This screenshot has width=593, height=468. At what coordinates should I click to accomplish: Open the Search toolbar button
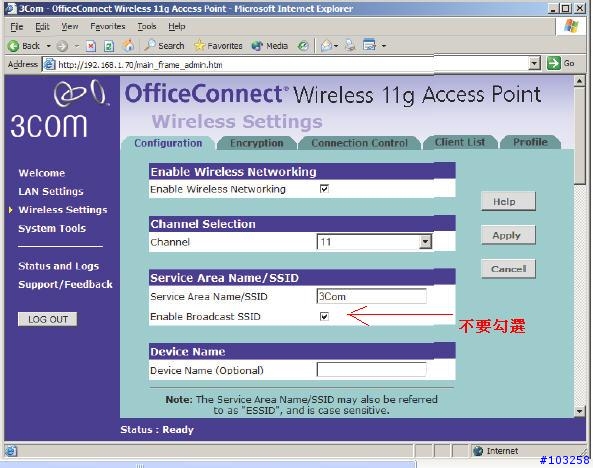[x=164, y=46]
